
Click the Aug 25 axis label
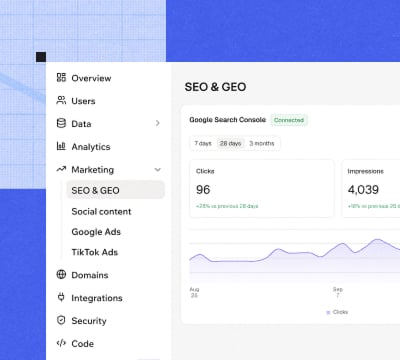pyautogui.click(x=194, y=292)
